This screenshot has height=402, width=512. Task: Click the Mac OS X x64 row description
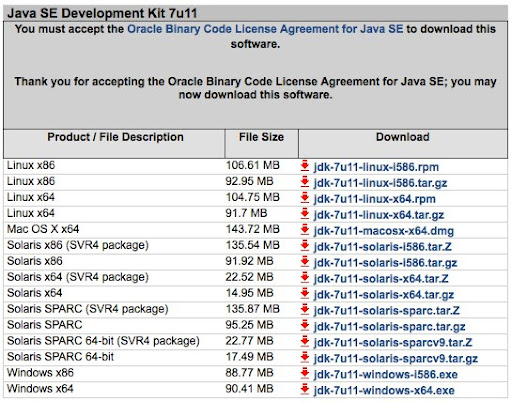click(x=43, y=229)
